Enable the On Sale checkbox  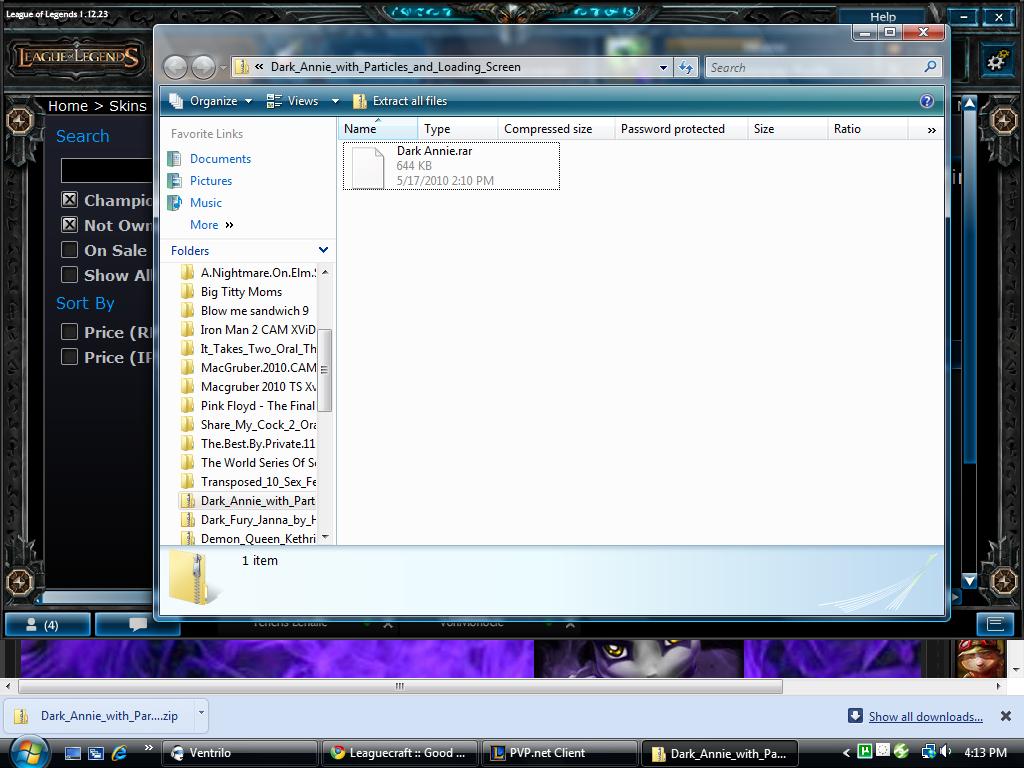70,250
